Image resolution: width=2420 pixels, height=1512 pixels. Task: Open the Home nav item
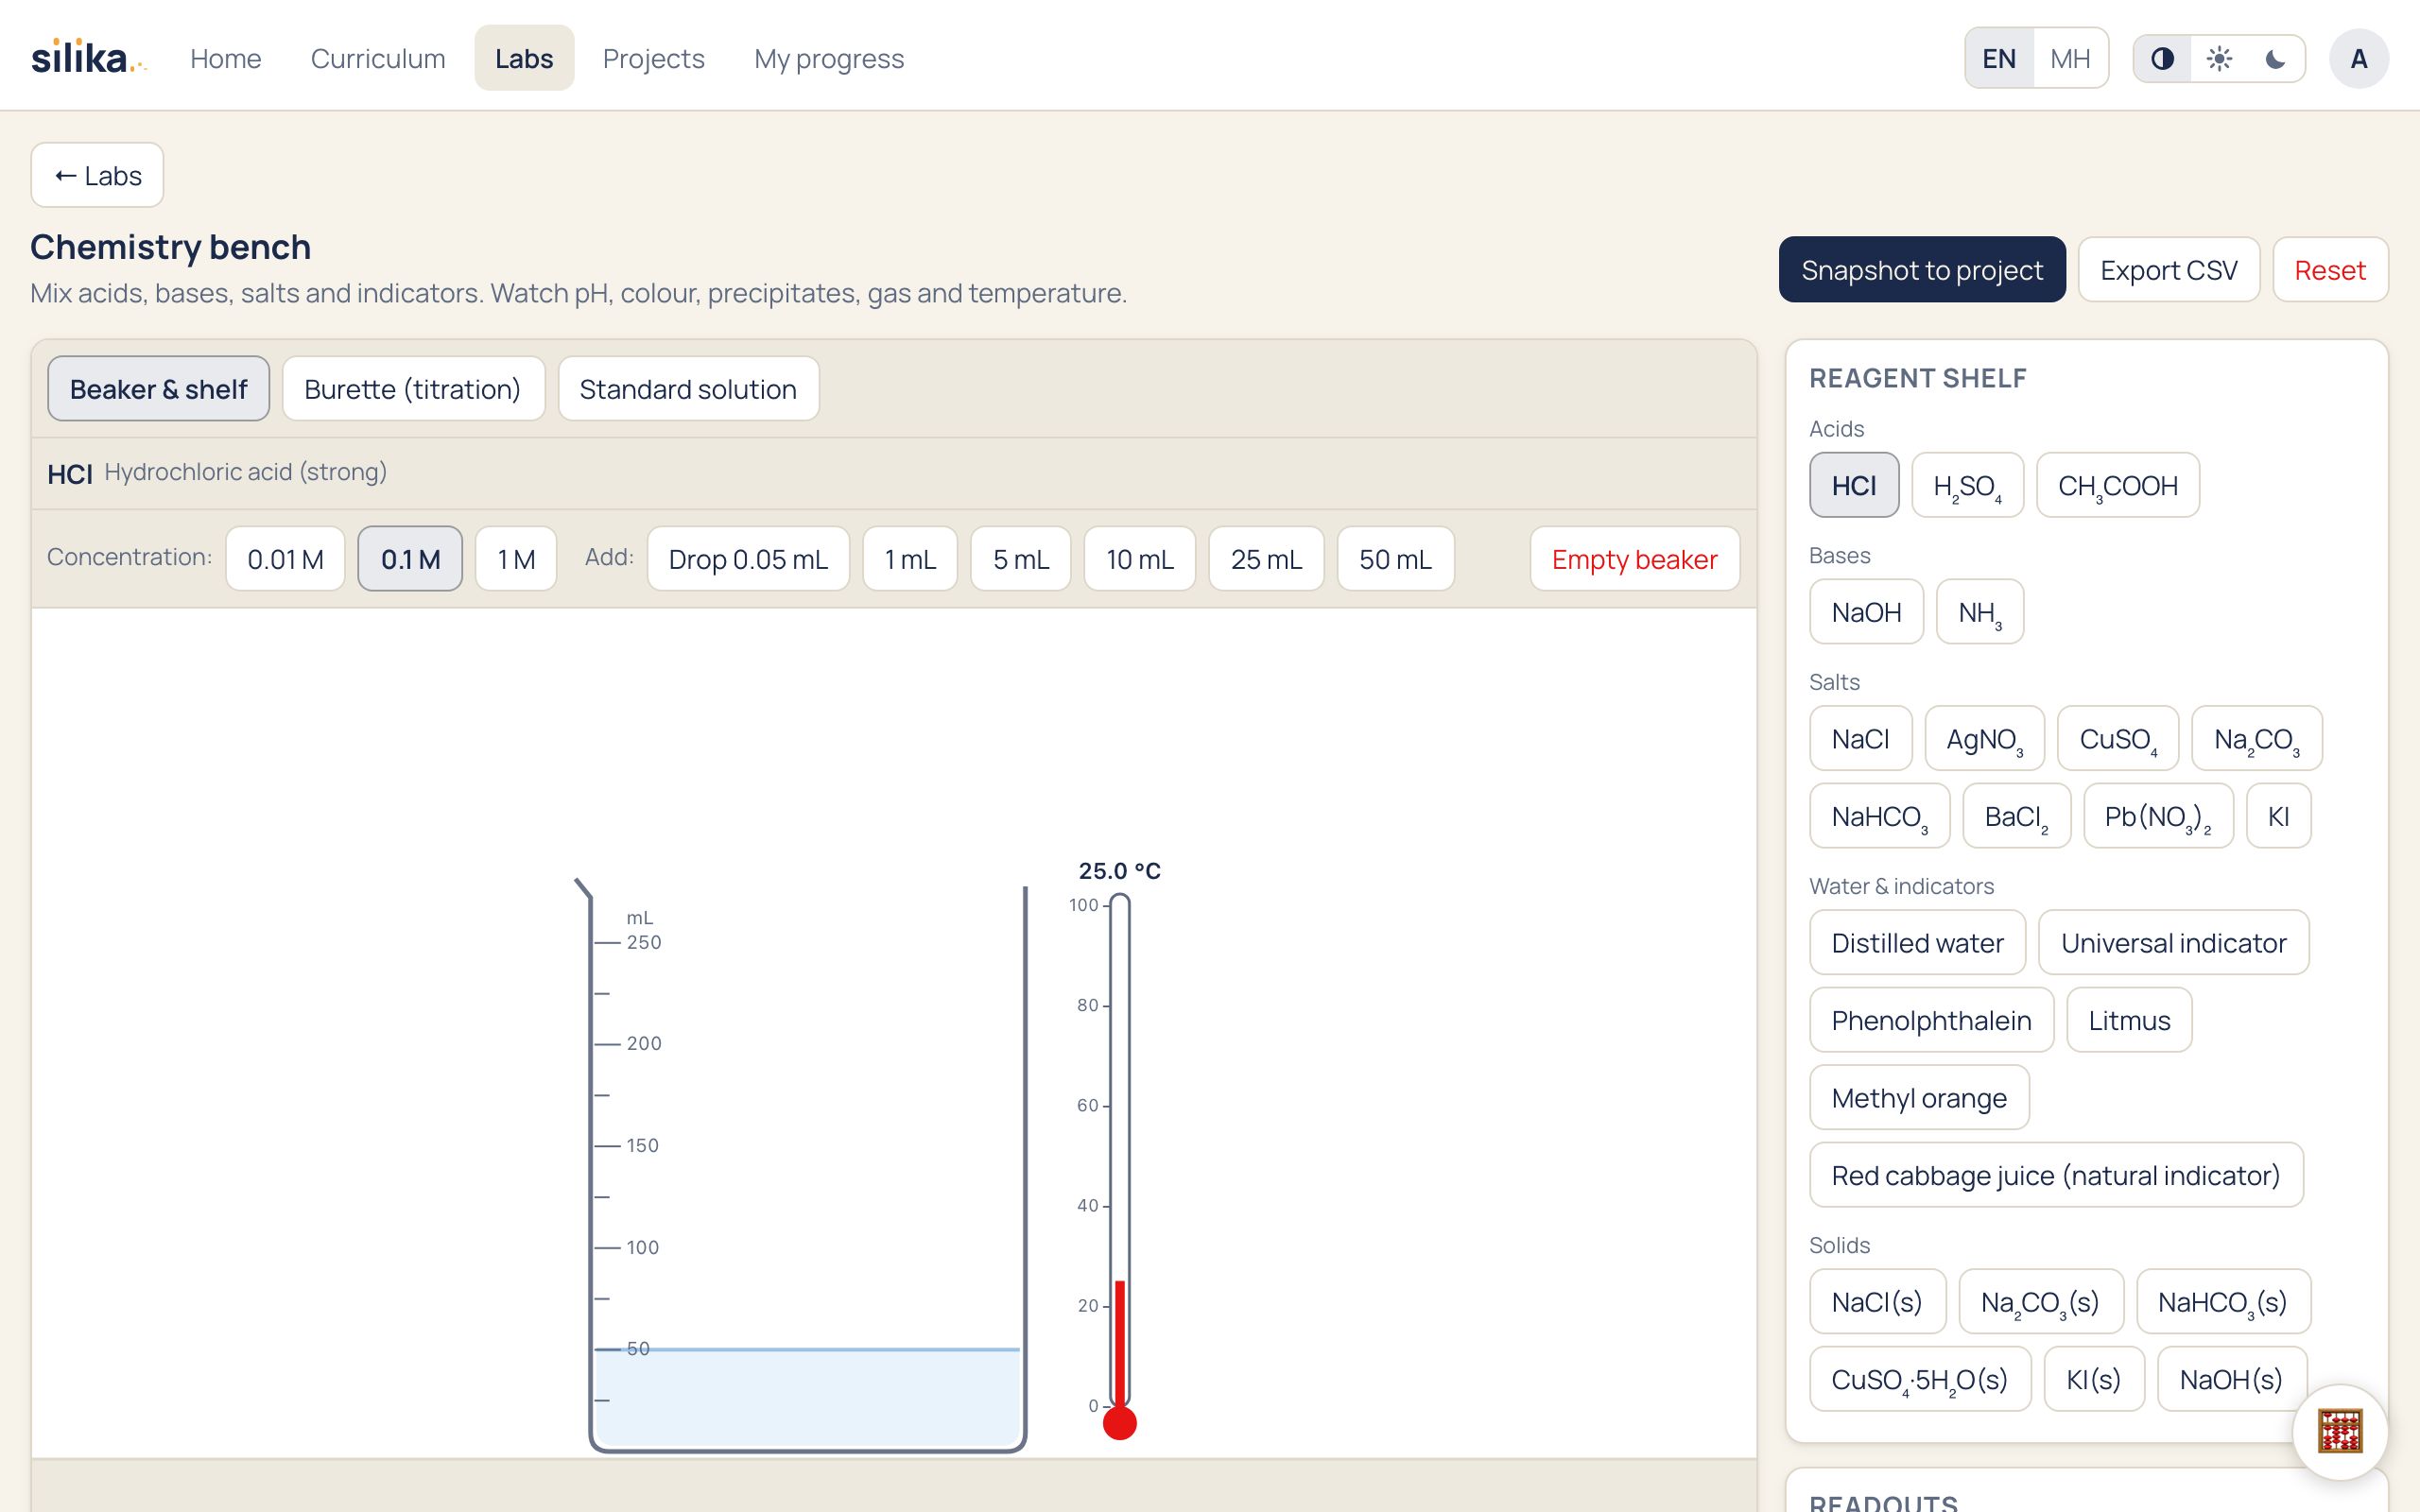[x=225, y=58]
